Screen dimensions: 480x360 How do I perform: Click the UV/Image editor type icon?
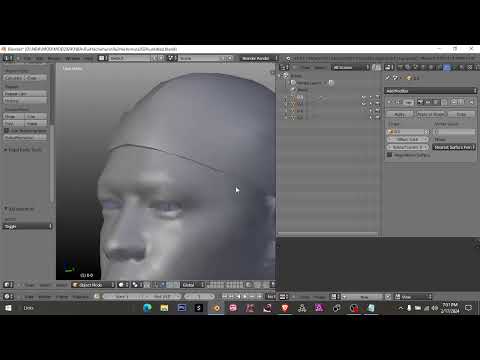(283, 296)
